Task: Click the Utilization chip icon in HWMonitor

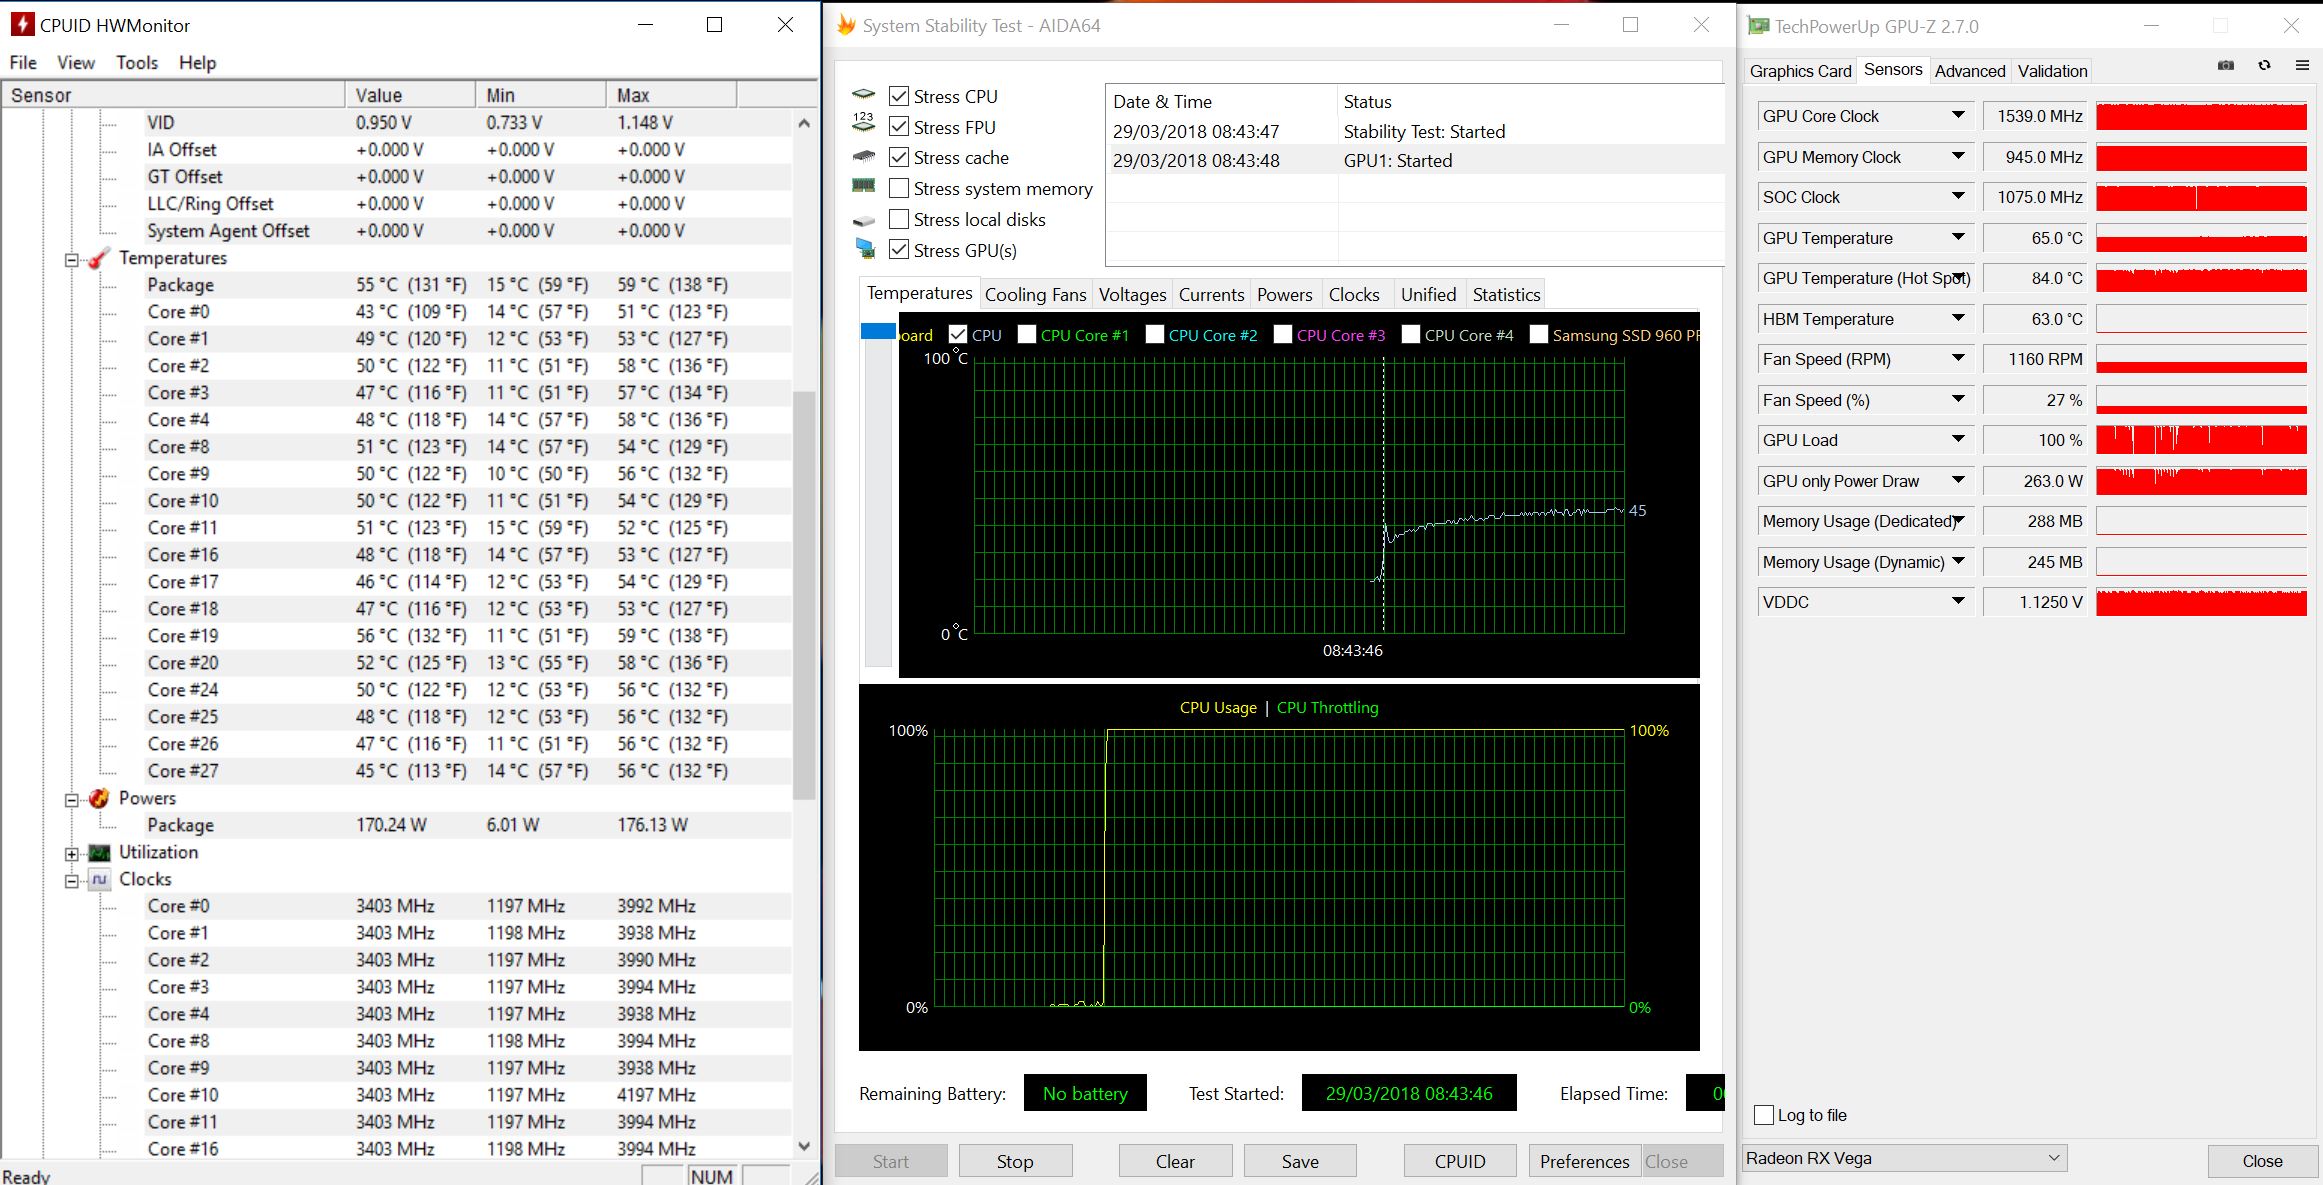Action: pos(99,852)
